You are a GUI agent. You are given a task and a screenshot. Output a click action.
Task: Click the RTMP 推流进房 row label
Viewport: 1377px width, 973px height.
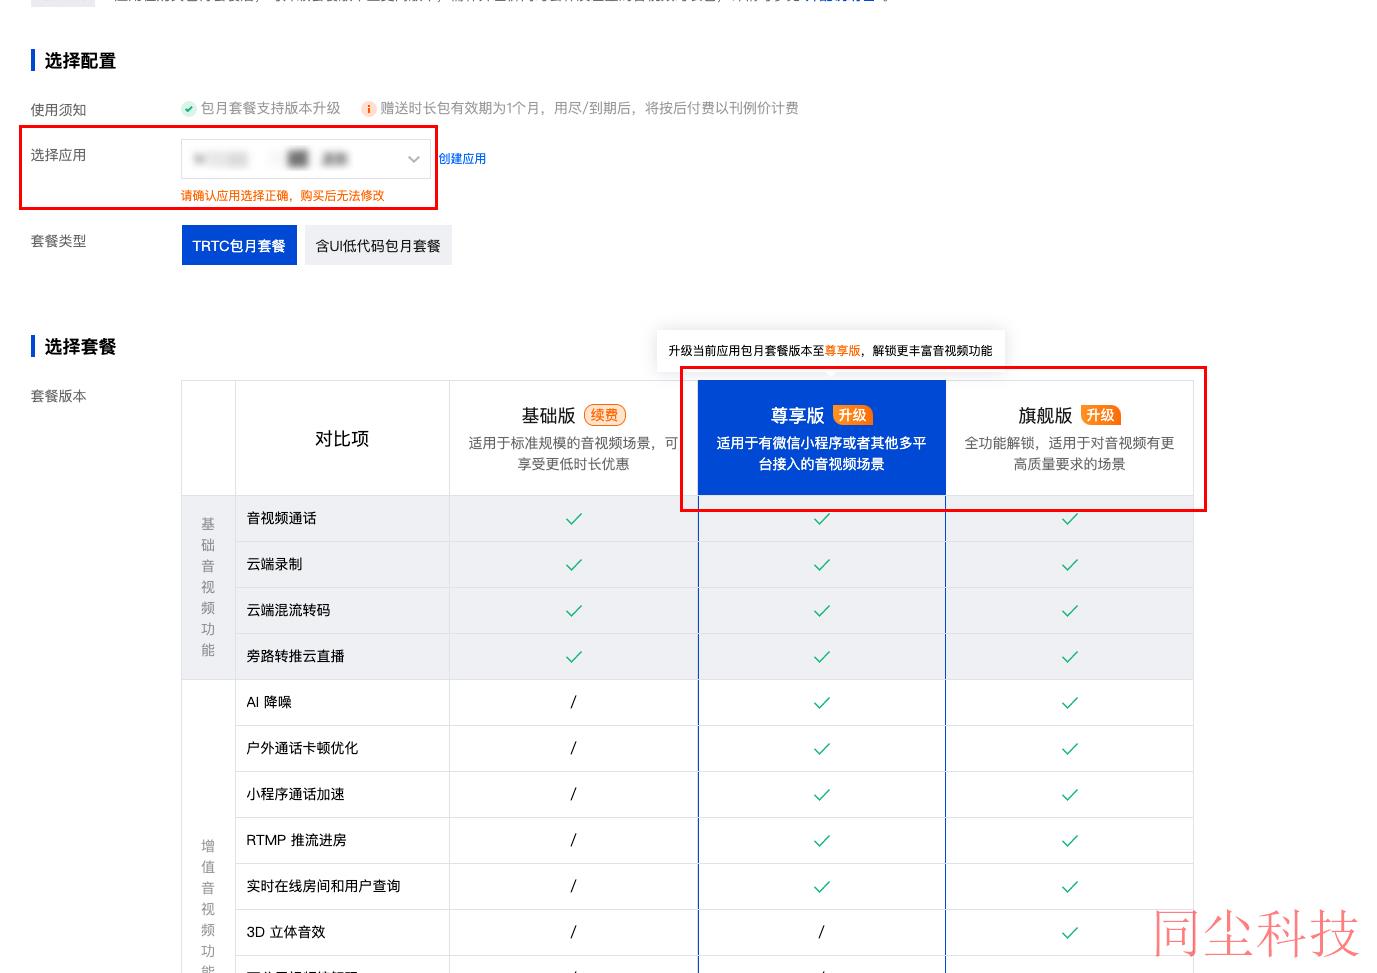pos(296,840)
